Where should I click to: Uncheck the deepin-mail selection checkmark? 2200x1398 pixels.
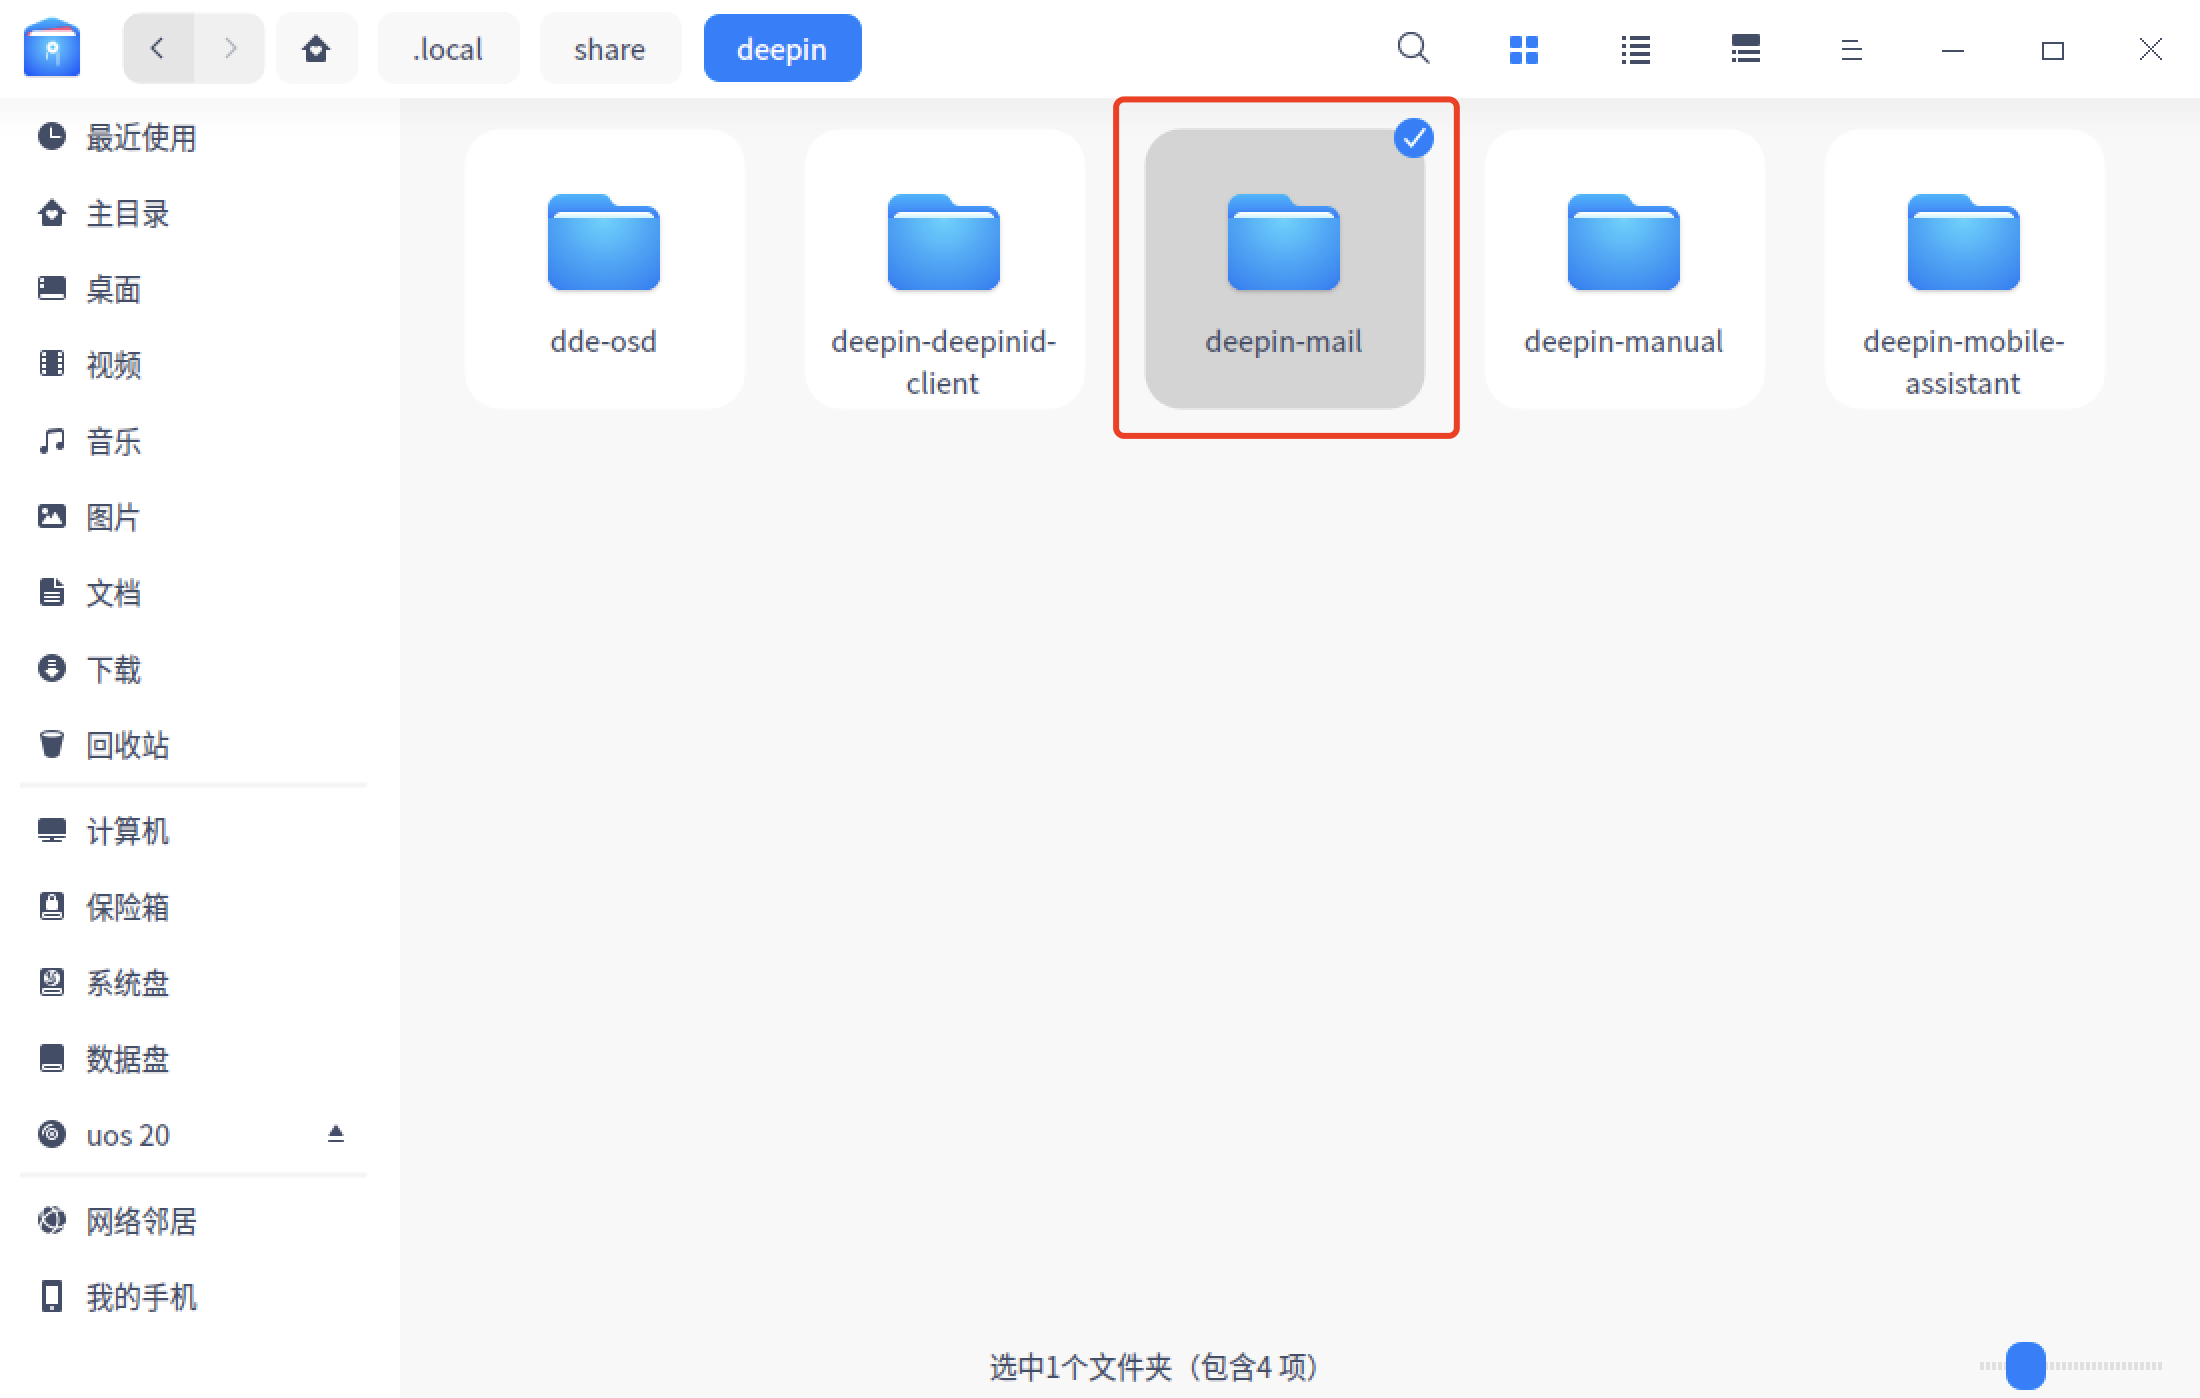[x=1413, y=138]
